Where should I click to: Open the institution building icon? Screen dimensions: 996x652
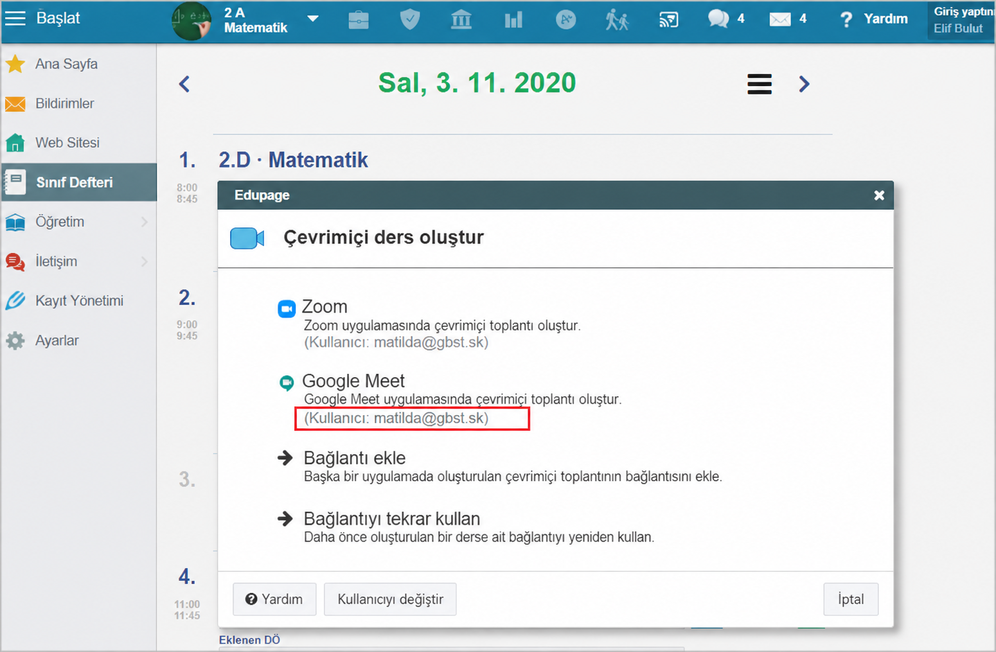pyautogui.click(x=461, y=20)
